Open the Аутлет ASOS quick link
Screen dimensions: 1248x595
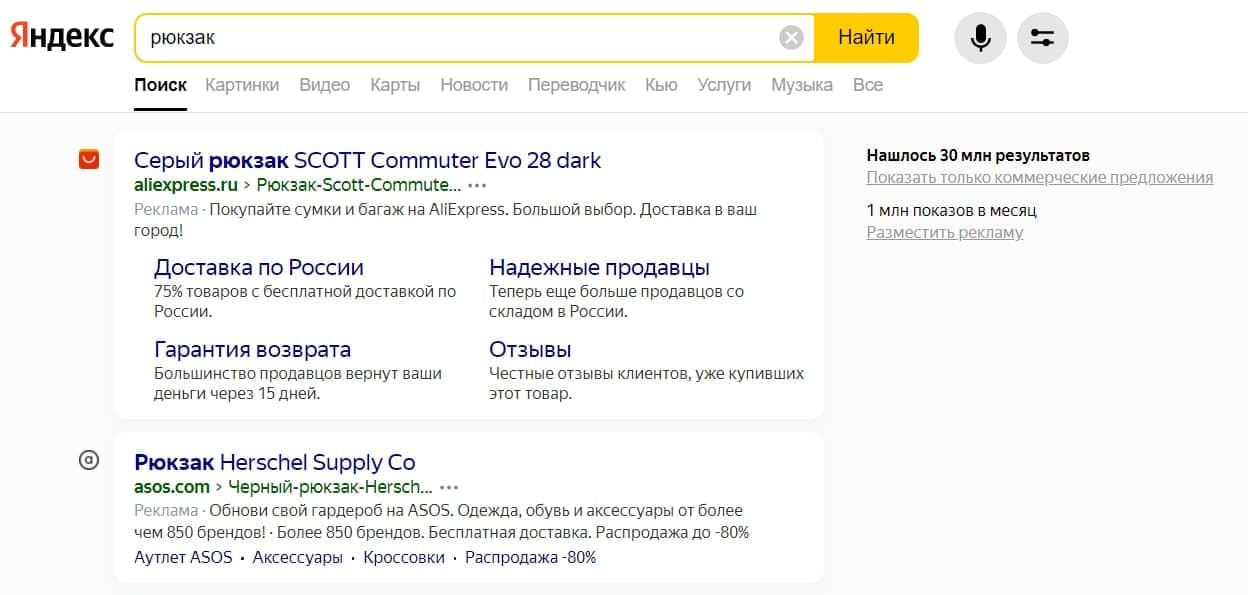tap(183, 557)
